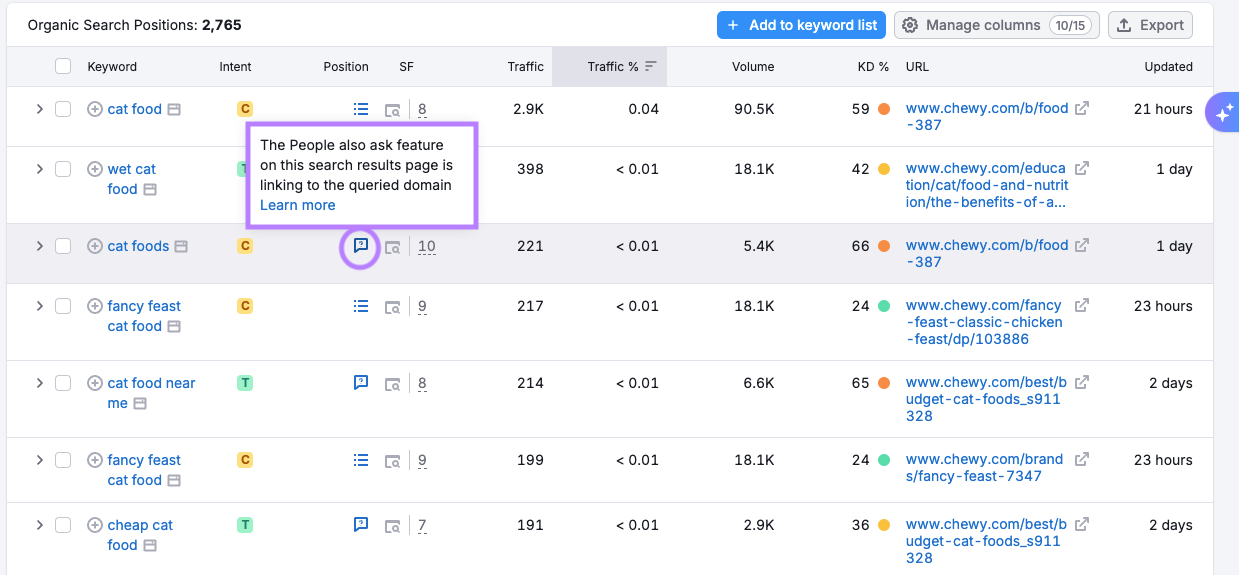Click the SF count 10 in "cat foods" row
The height and width of the screenshot is (575, 1239).
(x=427, y=246)
